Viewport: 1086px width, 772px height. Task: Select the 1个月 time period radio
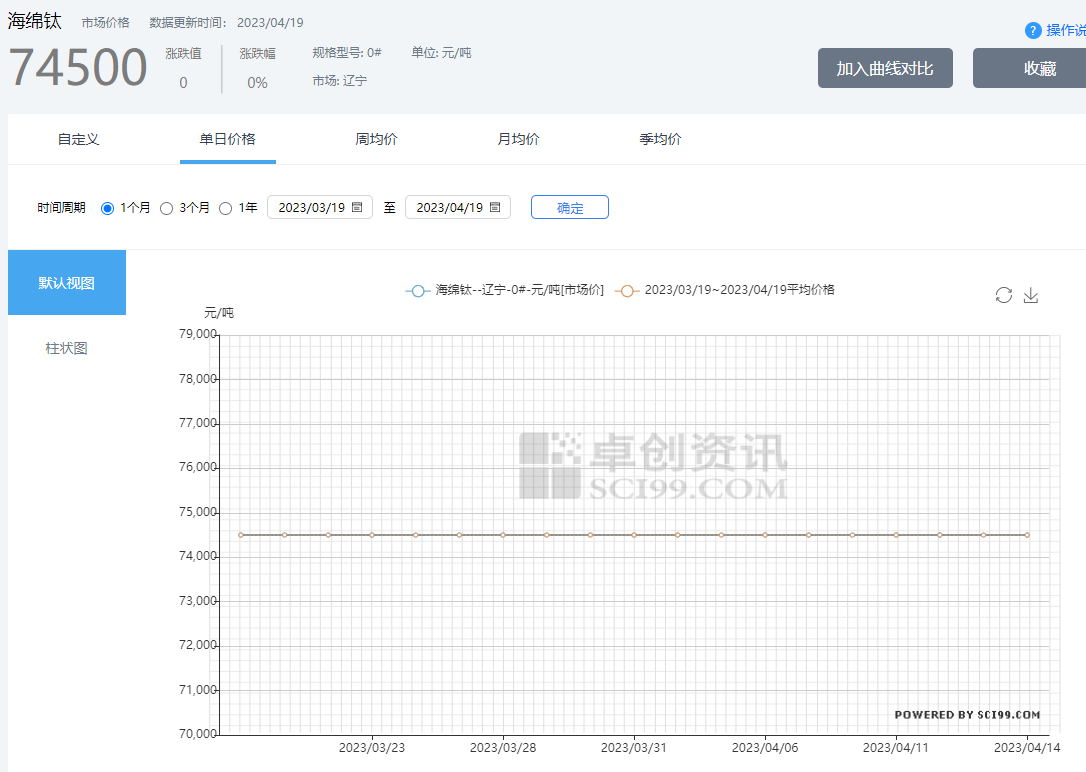click(108, 208)
